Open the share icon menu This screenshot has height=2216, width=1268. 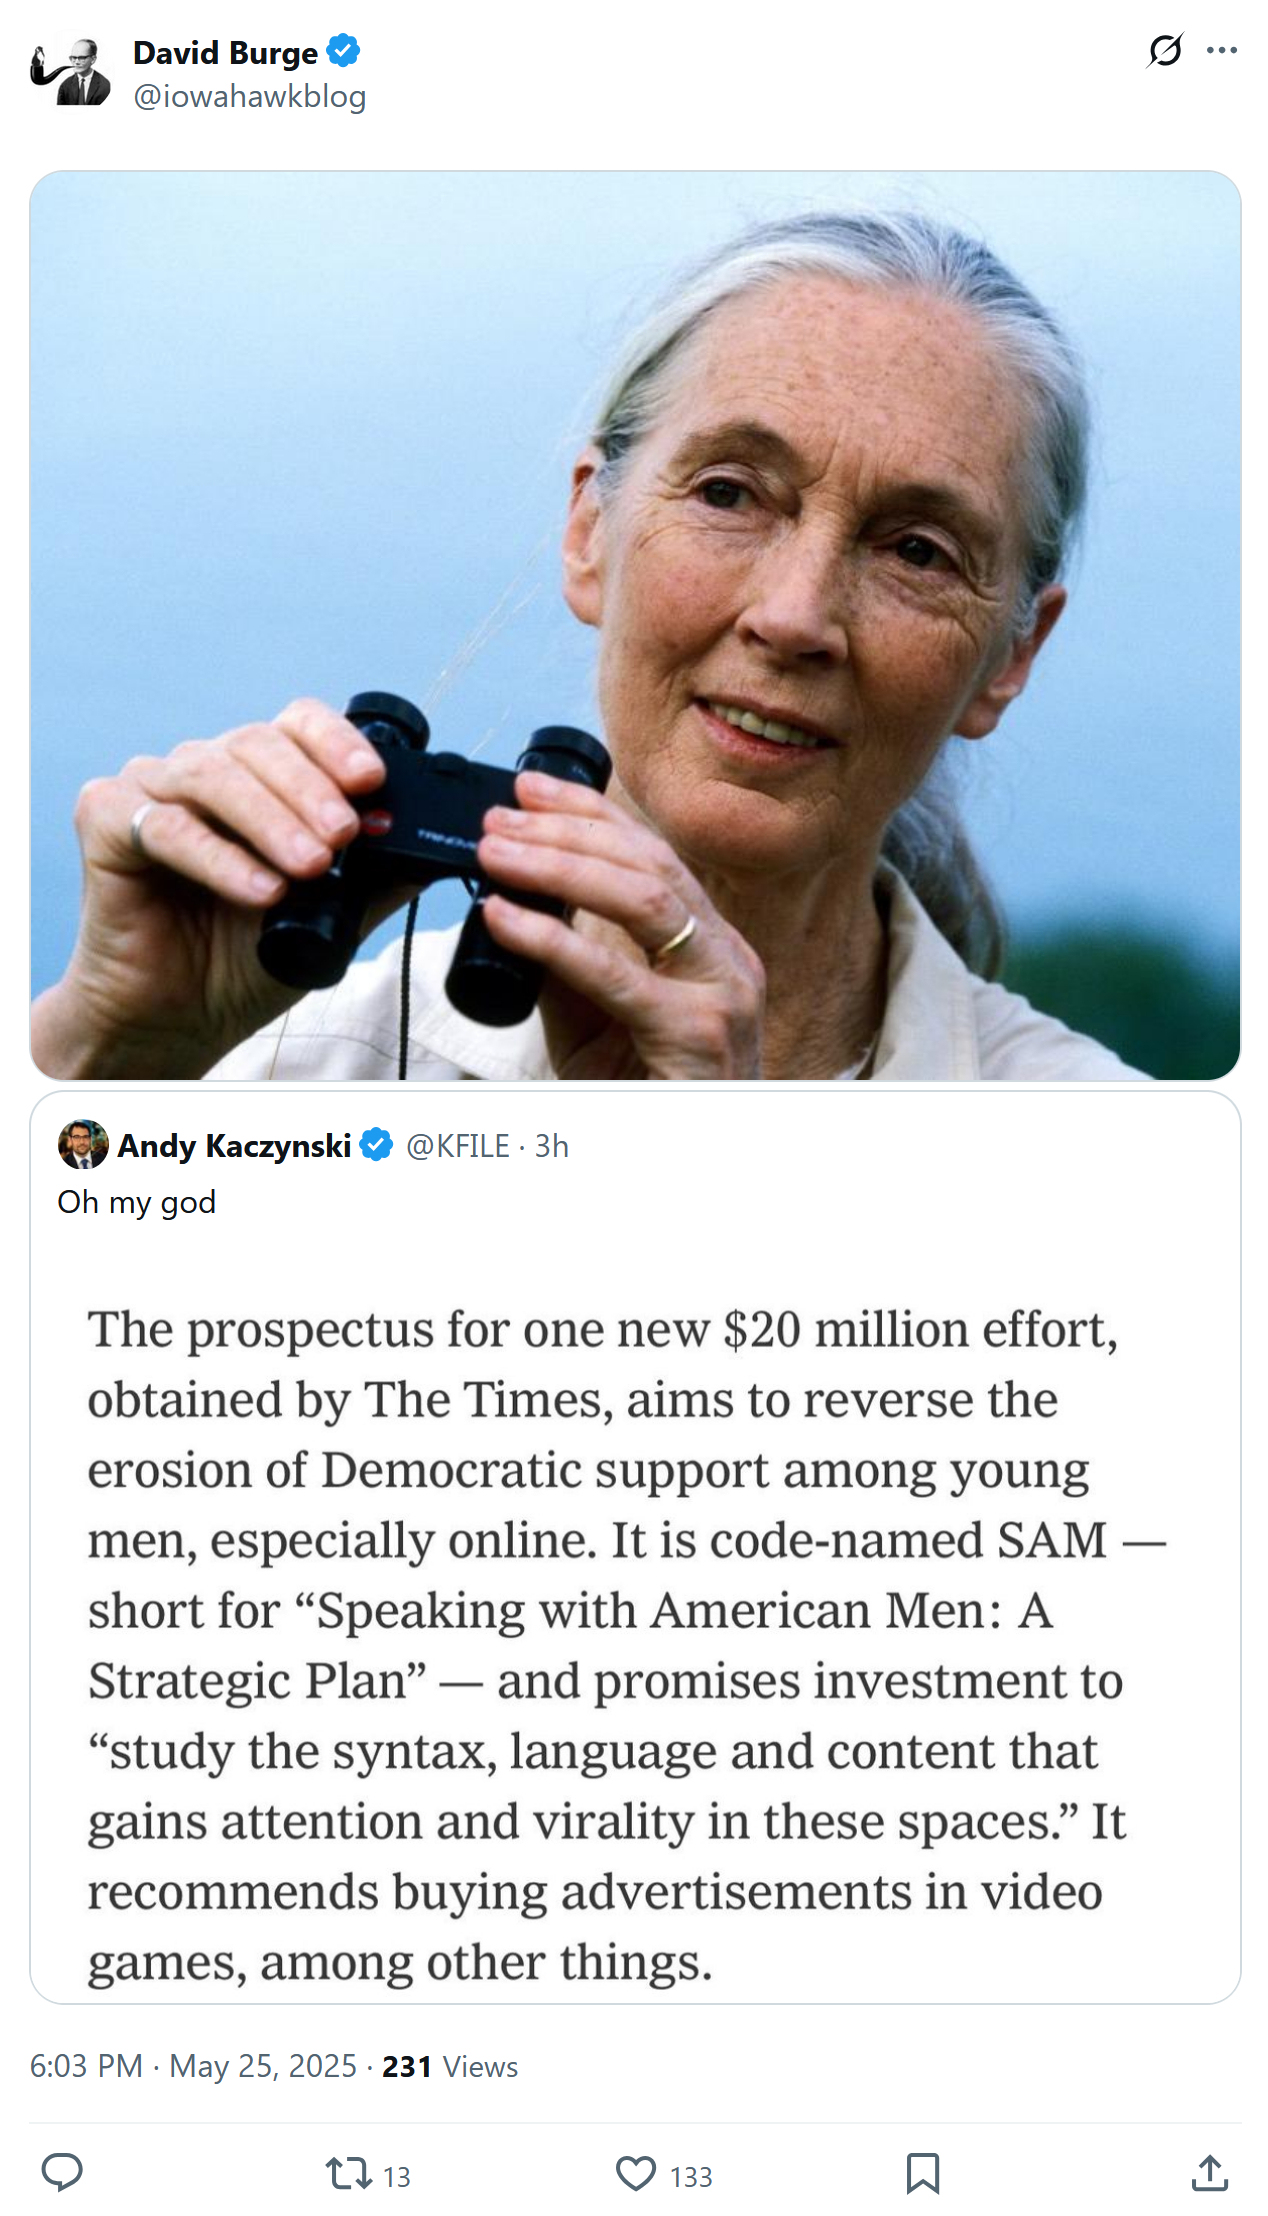tap(1209, 2174)
